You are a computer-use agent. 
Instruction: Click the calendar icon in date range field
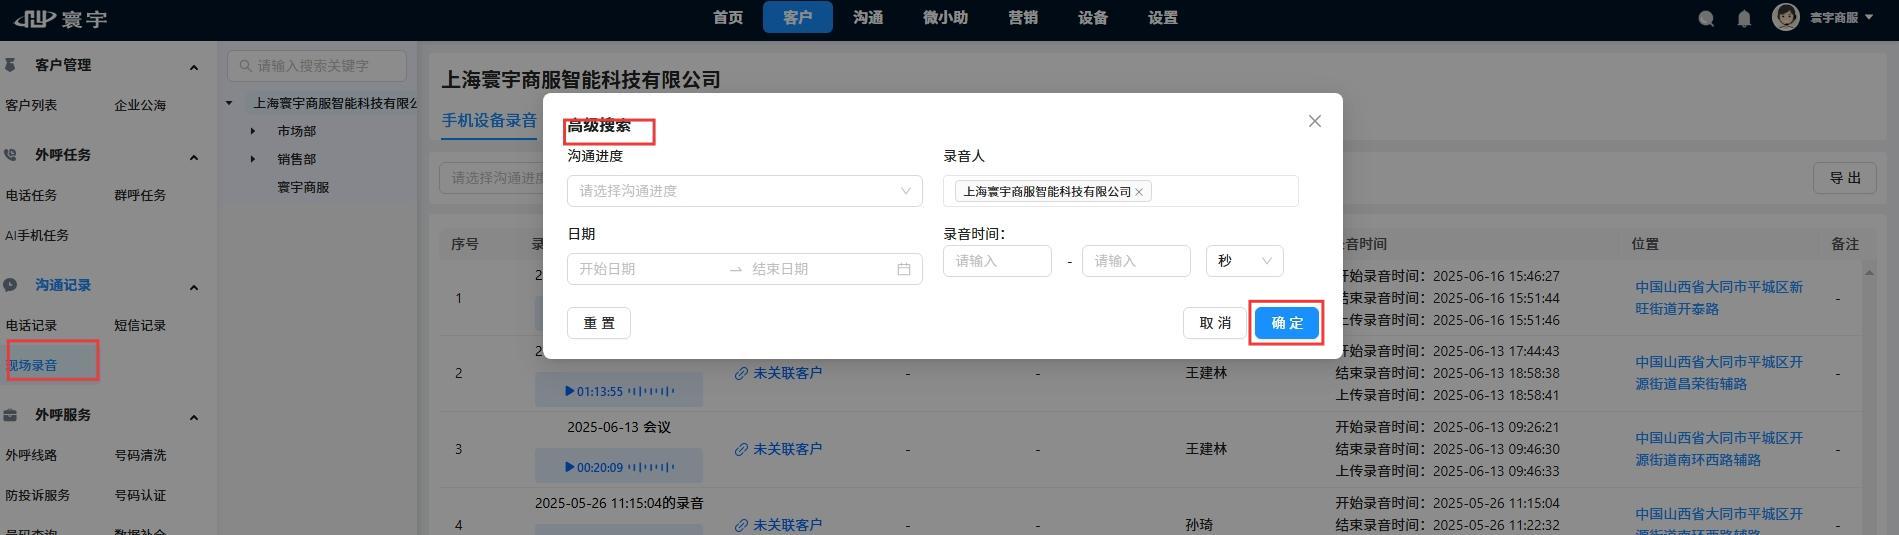coord(904,269)
